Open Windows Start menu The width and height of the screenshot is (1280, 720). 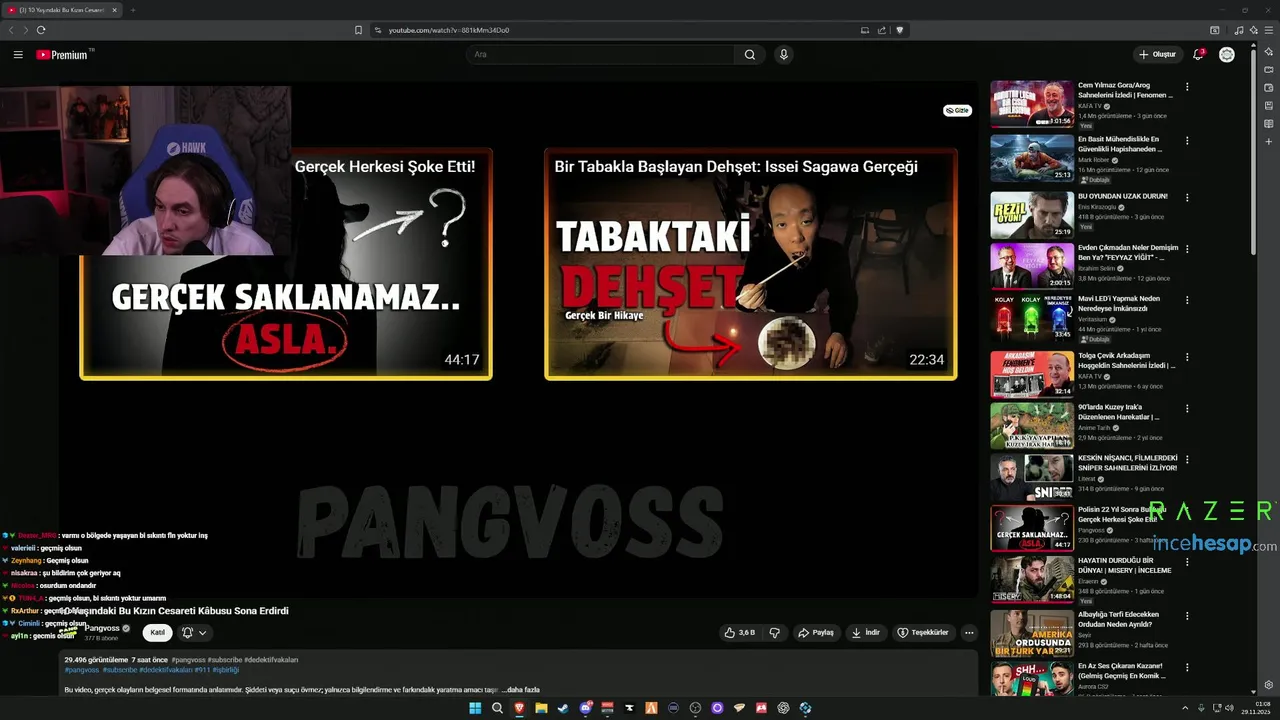click(475, 708)
